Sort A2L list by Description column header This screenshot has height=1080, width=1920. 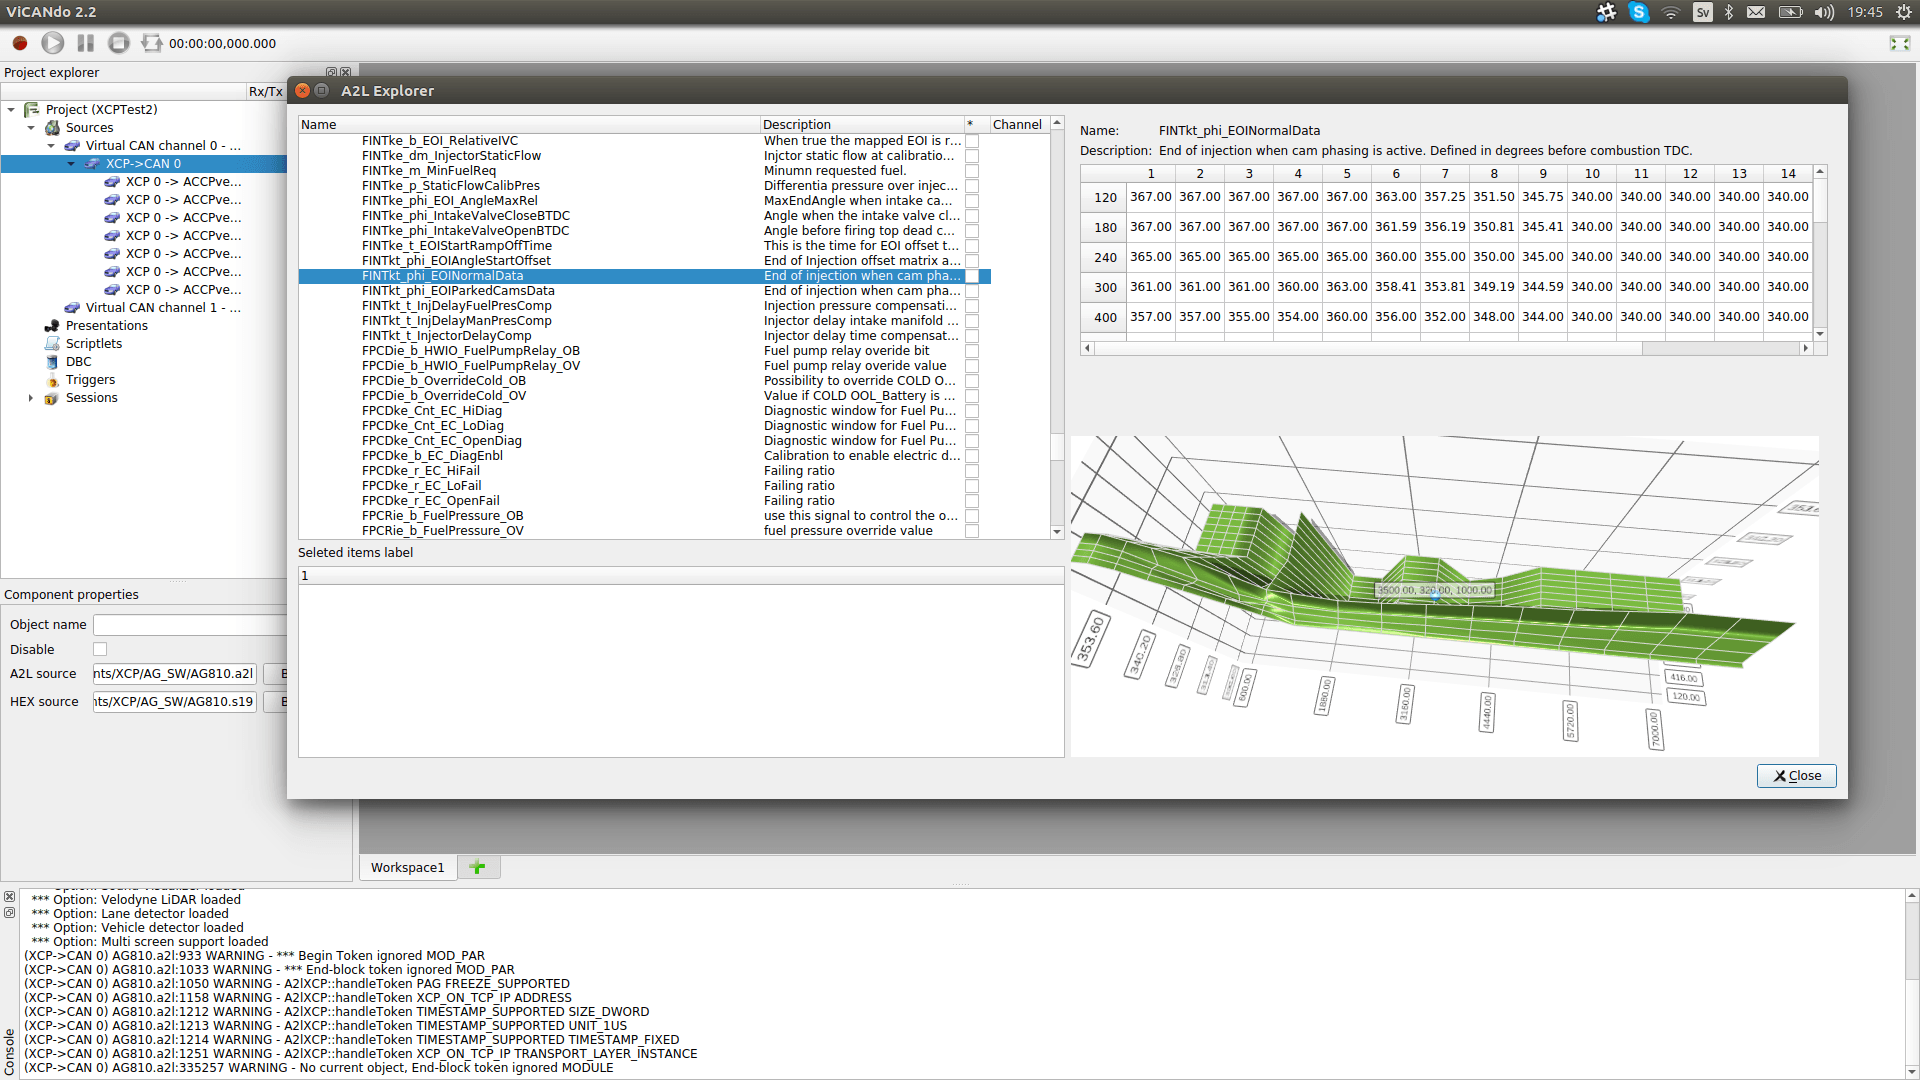click(862, 124)
